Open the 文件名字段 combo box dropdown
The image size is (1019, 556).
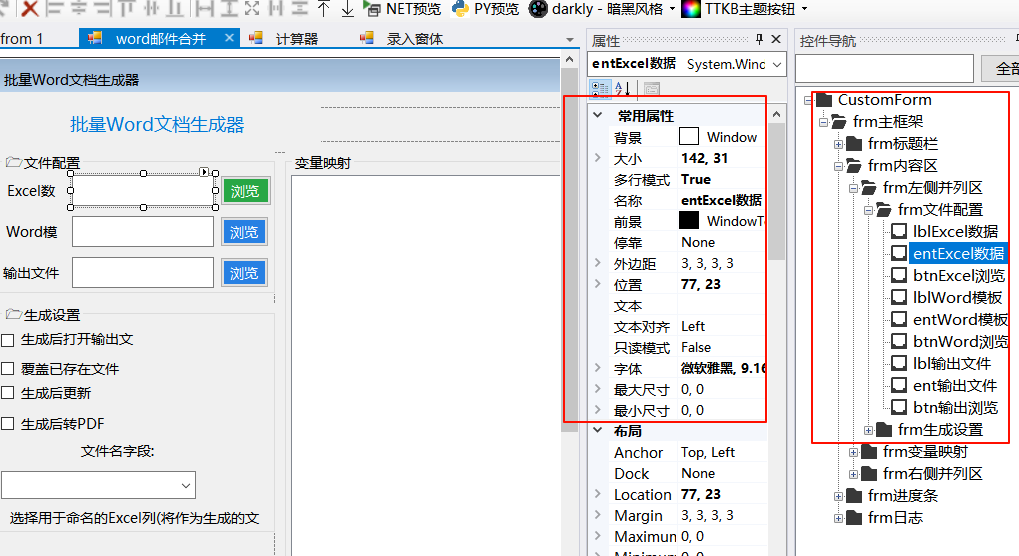point(186,485)
